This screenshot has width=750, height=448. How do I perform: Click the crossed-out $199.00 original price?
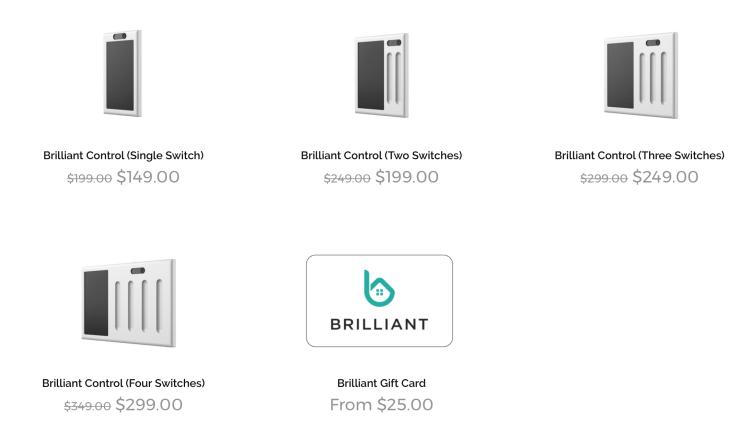tap(89, 179)
